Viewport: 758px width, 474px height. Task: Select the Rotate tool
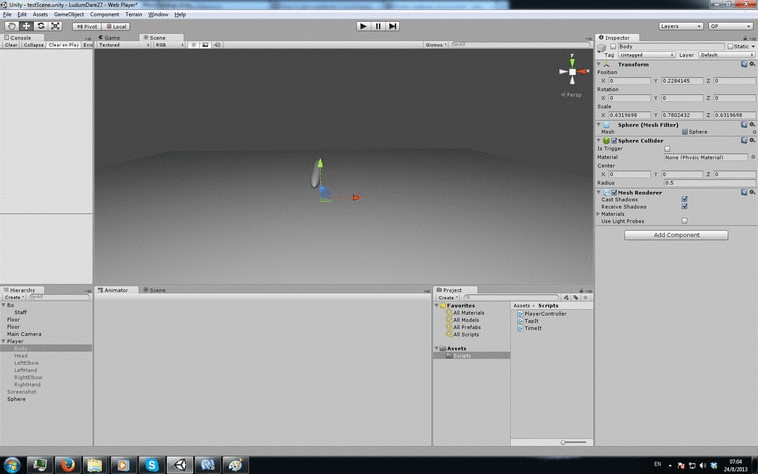click(x=41, y=26)
